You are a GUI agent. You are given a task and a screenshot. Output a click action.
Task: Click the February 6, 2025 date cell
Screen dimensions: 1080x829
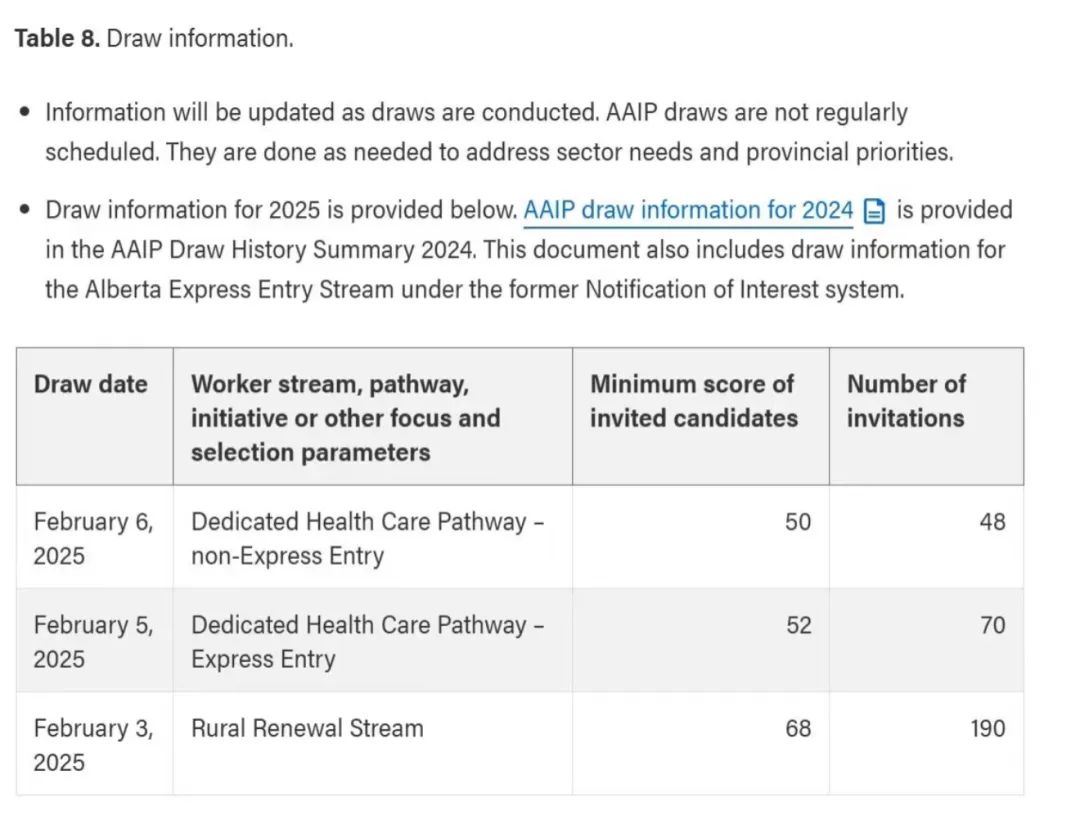tap(93, 538)
